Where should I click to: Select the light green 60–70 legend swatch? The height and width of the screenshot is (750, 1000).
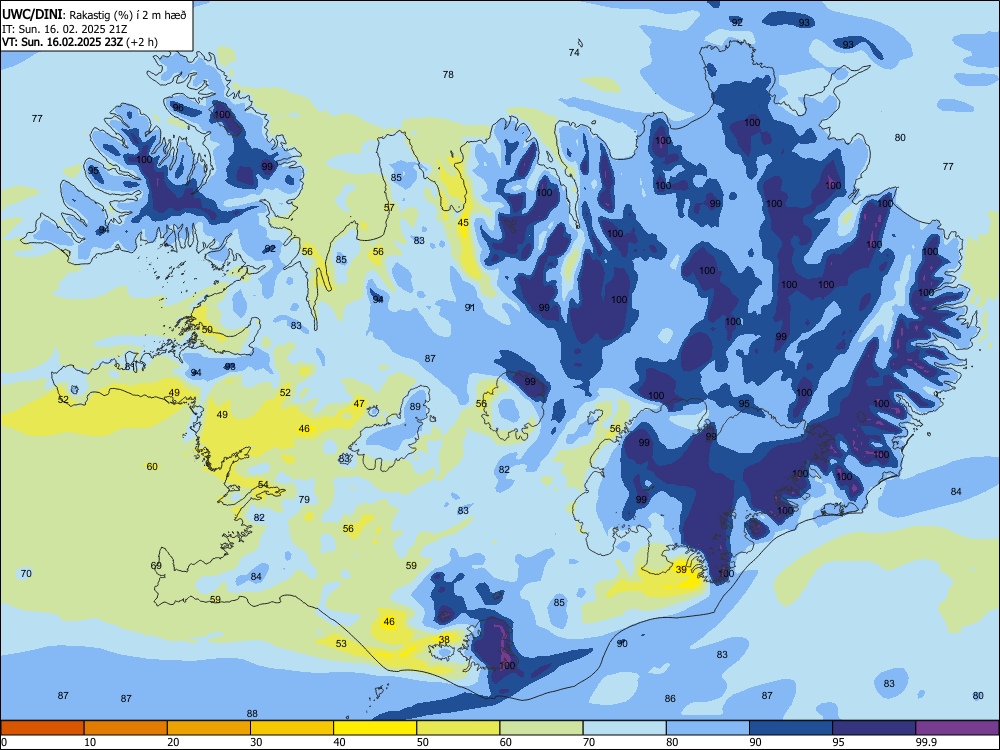point(541,728)
